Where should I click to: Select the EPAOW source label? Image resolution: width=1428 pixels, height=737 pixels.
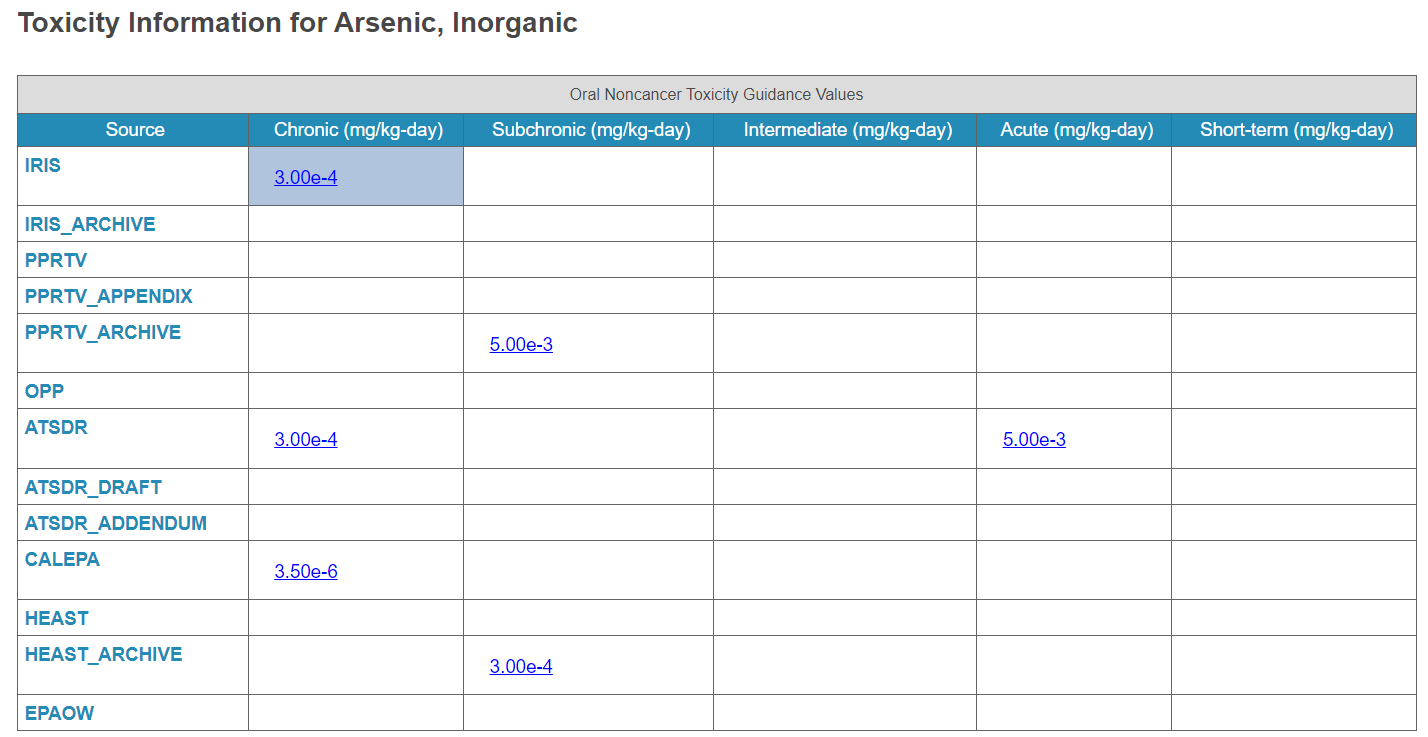[60, 714]
